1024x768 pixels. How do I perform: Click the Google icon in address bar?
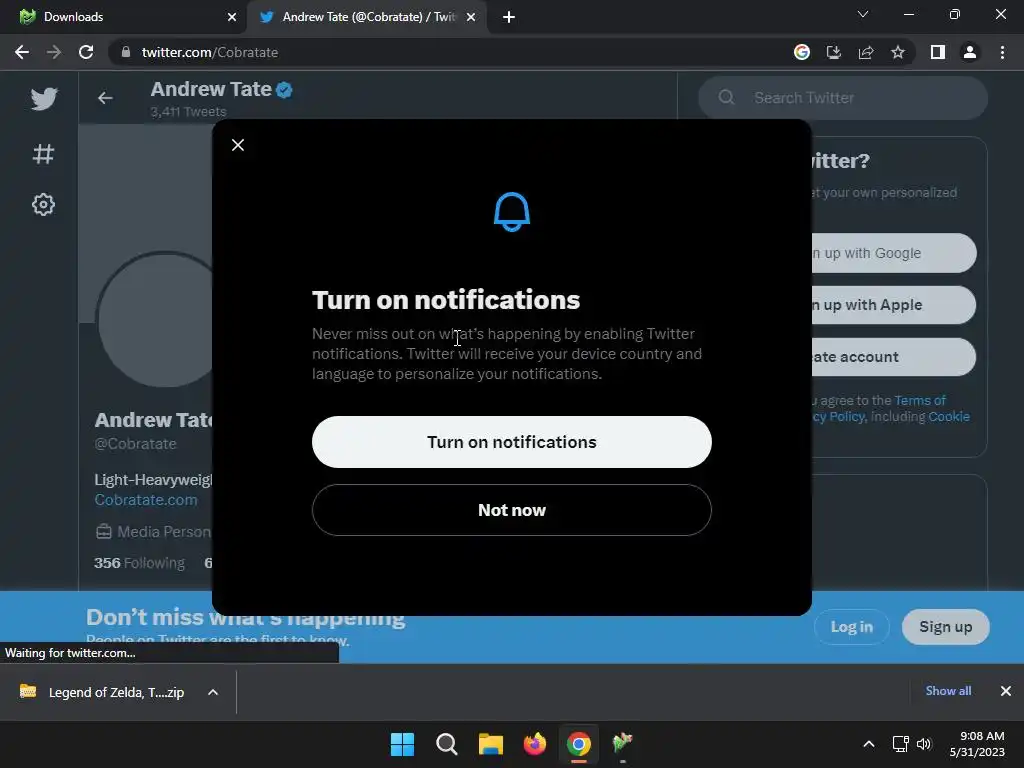pyautogui.click(x=802, y=52)
